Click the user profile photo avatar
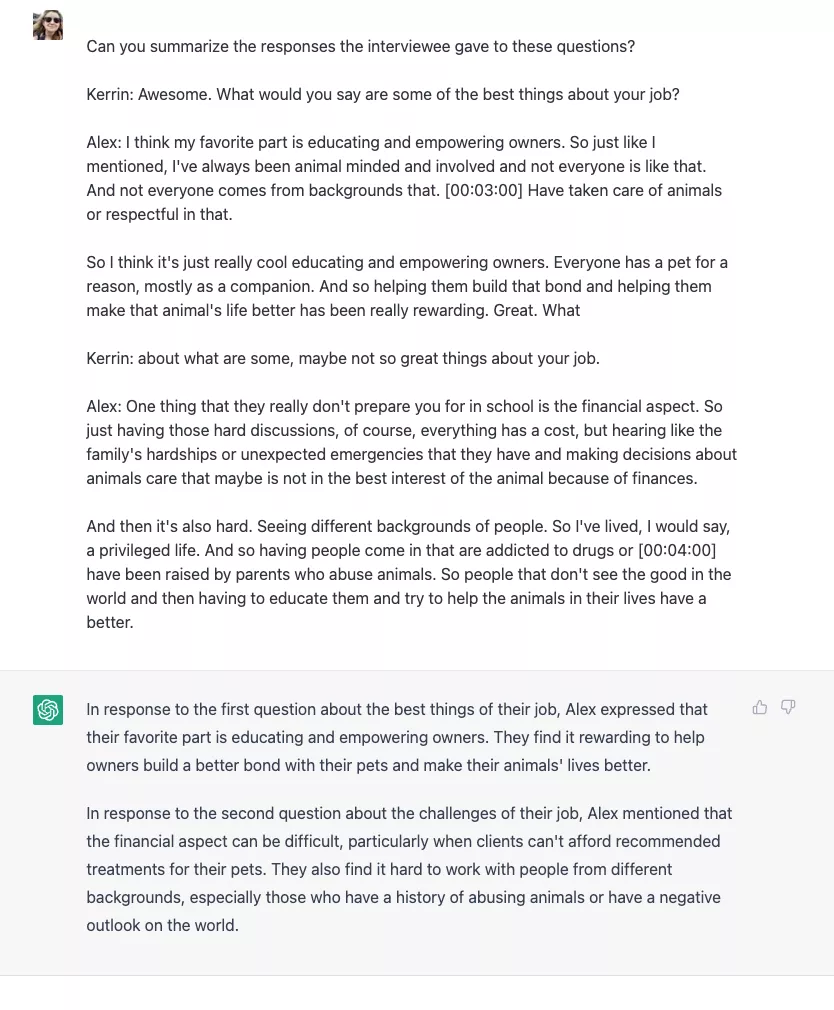 48,25
